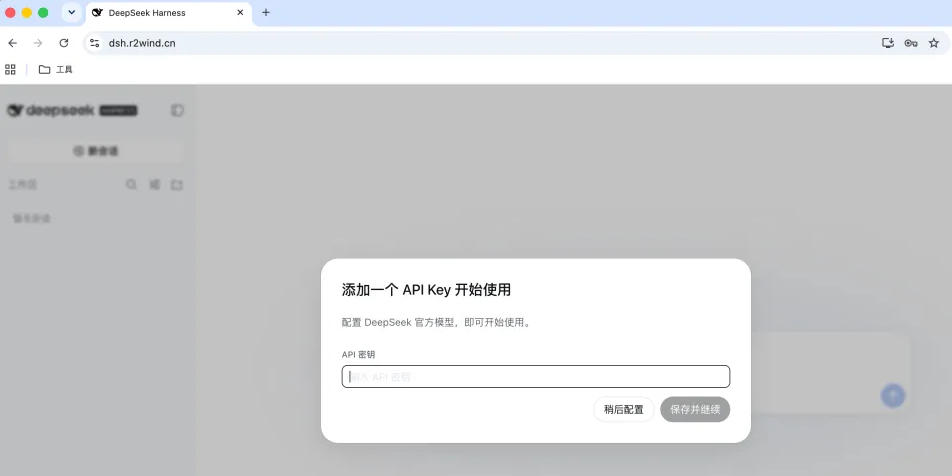Click the install app icon in address bar
952x476 pixels.
point(888,43)
